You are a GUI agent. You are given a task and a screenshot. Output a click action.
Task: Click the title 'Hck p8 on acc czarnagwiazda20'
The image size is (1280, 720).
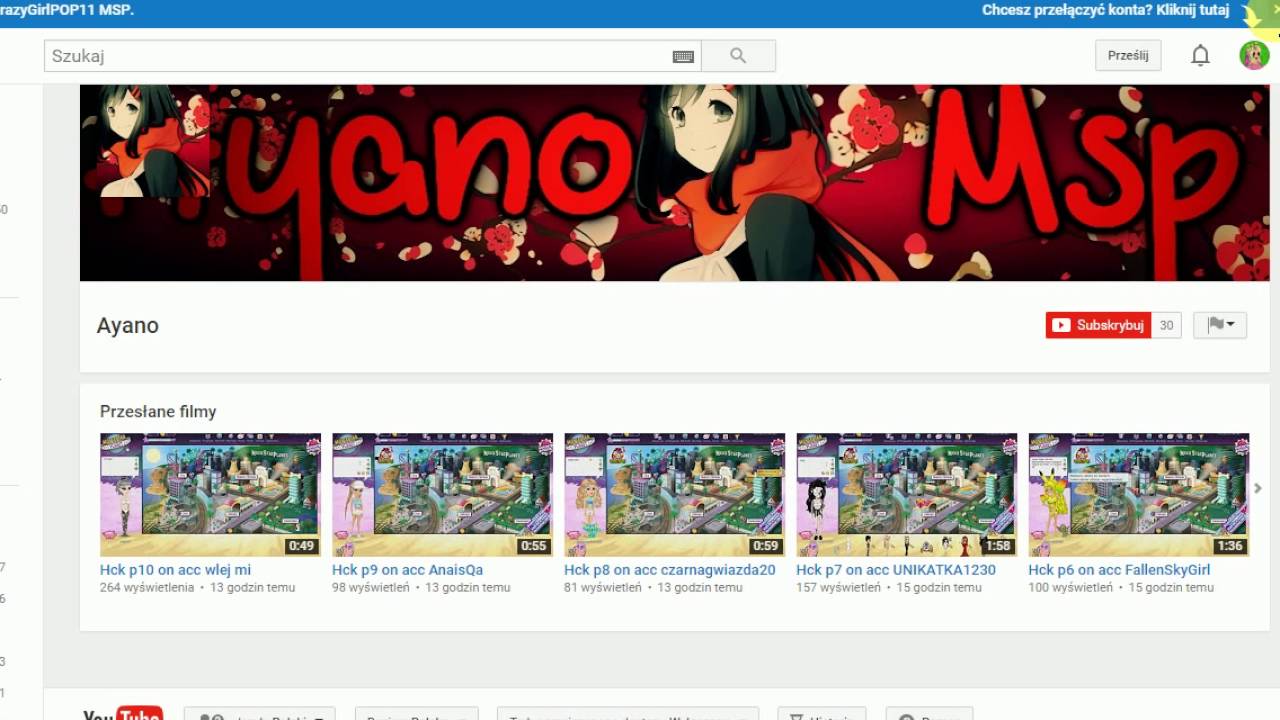pos(669,570)
